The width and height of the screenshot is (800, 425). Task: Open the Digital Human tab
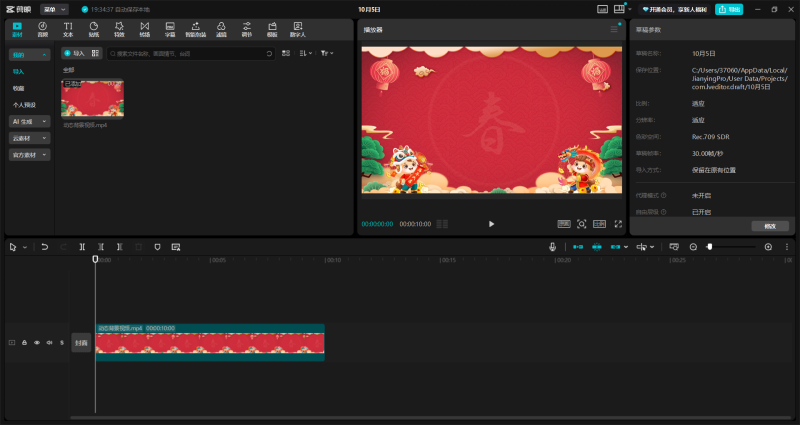point(297,30)
